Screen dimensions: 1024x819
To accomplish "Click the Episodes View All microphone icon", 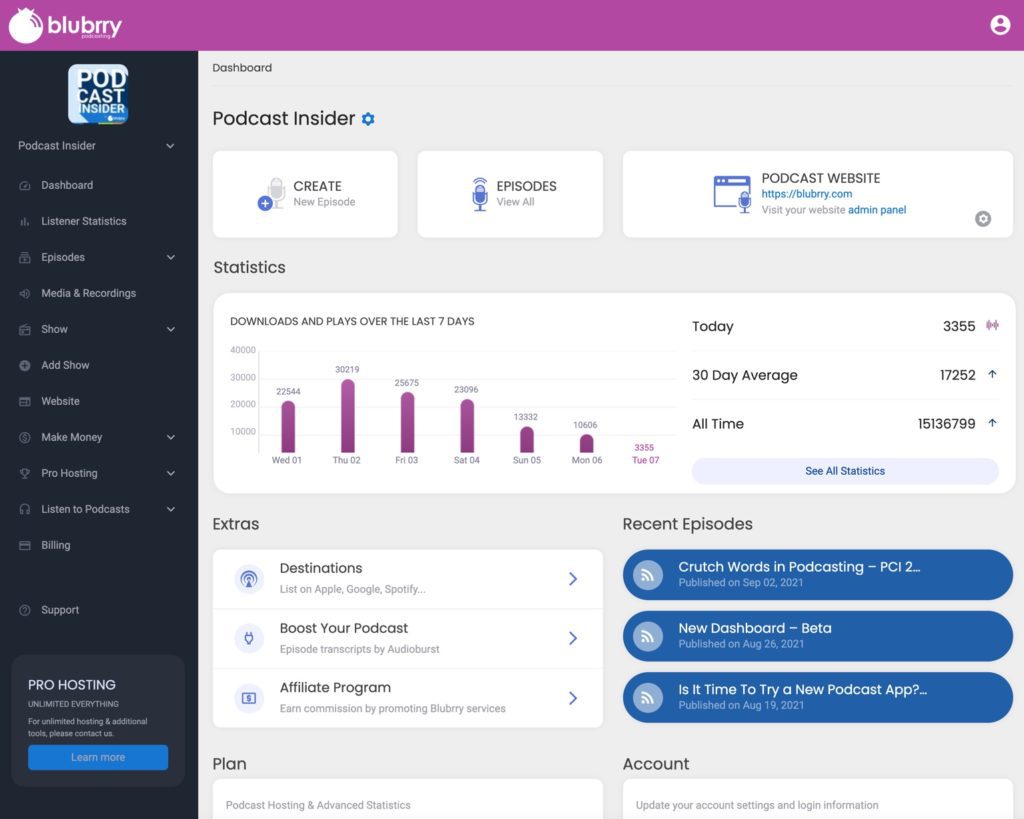I will click(480, 194).
